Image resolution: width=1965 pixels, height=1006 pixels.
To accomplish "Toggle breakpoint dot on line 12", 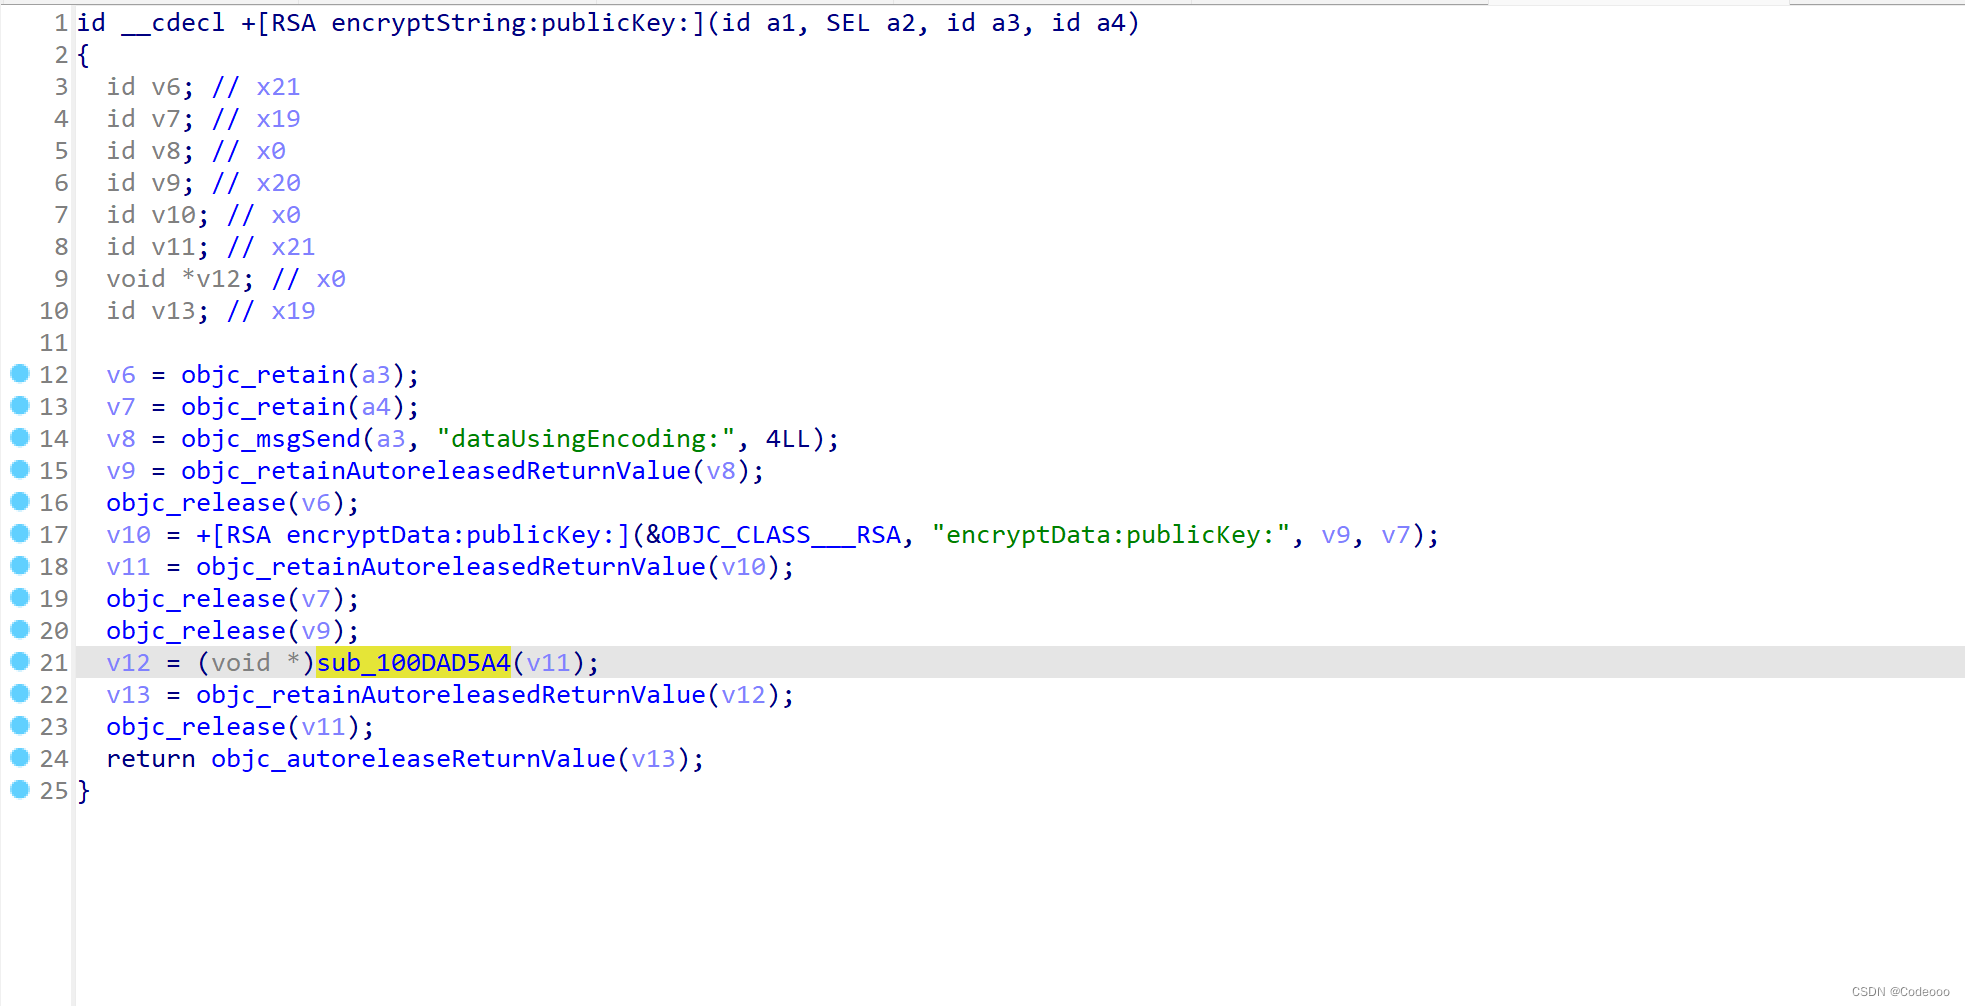I will pos(20,374).
